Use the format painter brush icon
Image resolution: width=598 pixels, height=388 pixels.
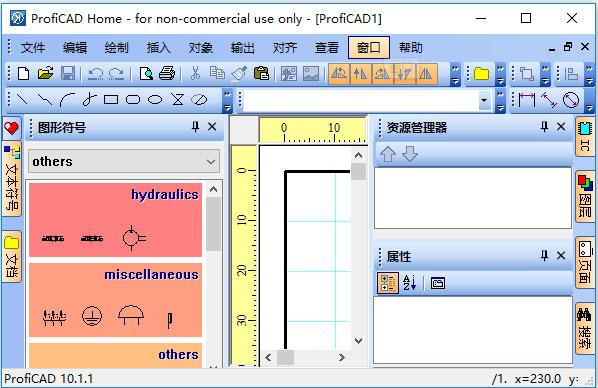239,74
